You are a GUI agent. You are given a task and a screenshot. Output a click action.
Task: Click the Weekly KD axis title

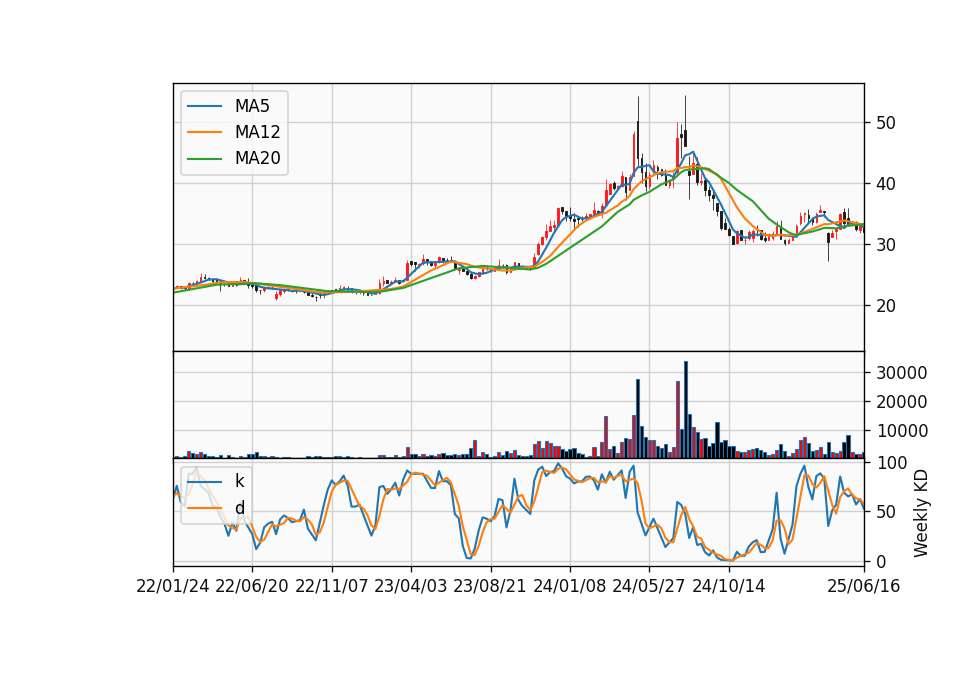[921, 514]
